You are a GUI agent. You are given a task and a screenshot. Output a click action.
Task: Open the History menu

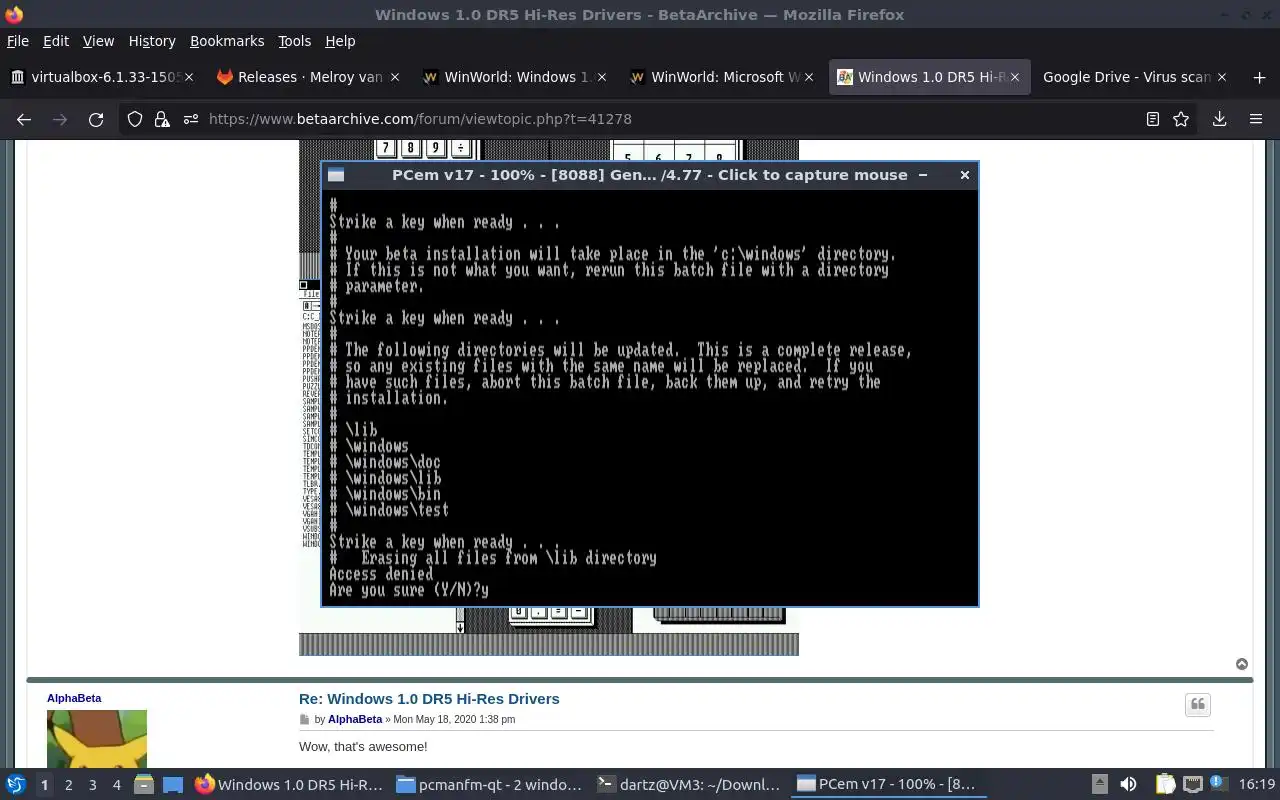[x=152, y=41]
